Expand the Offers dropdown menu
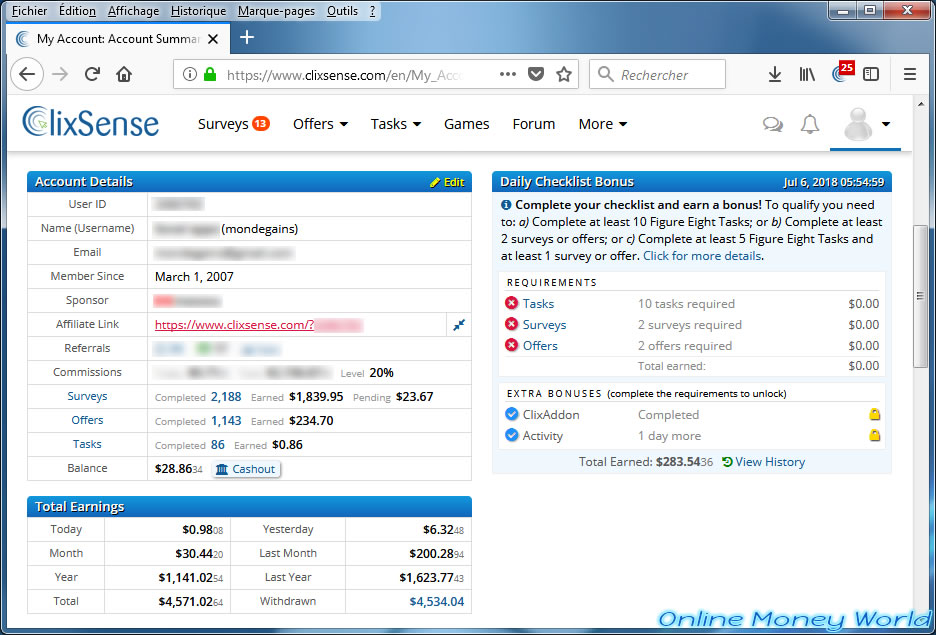 (x=320, y=124)
